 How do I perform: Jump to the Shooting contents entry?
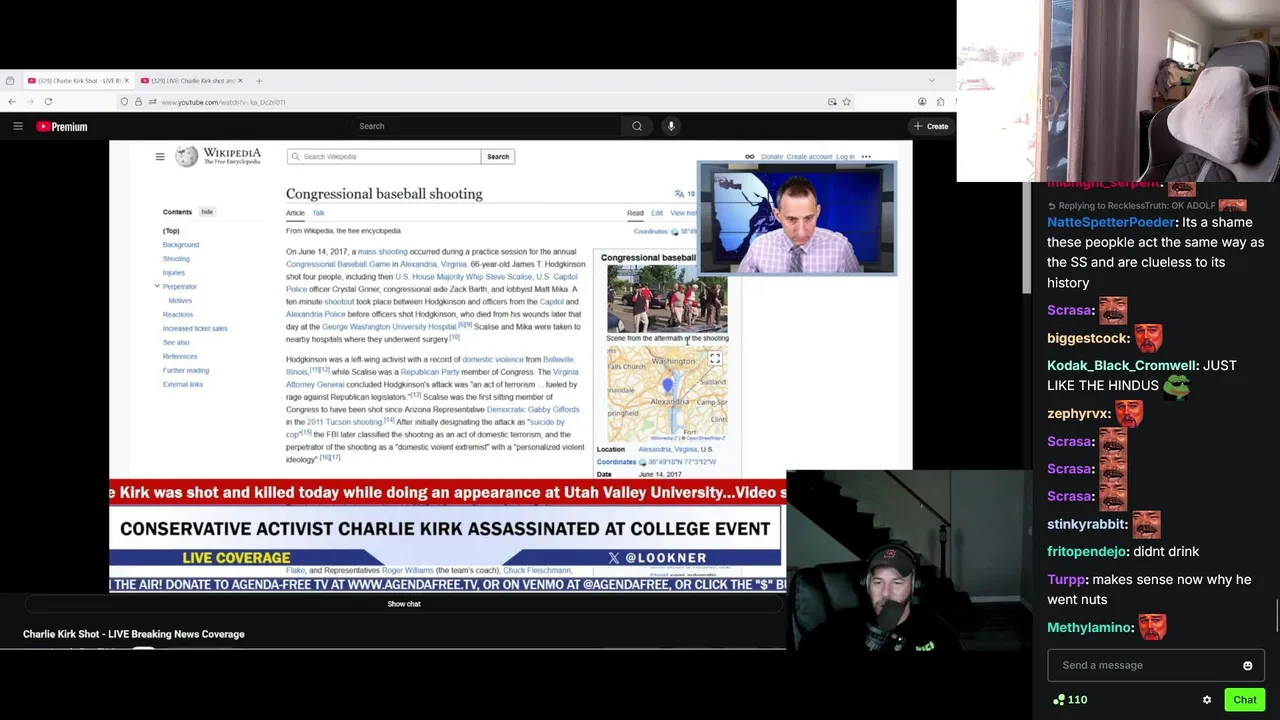(176, 259)
